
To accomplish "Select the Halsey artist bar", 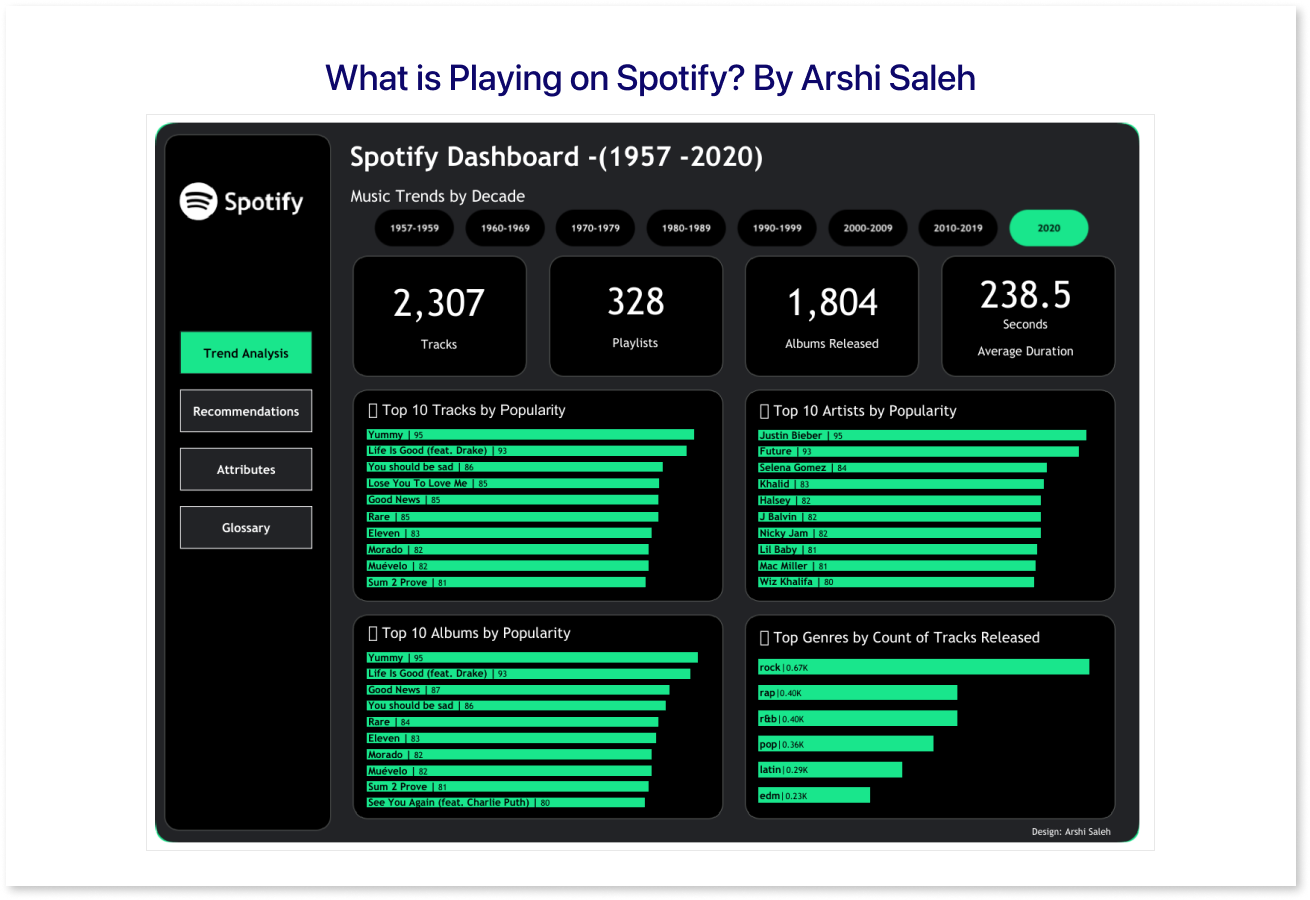I will pos(899,501).
